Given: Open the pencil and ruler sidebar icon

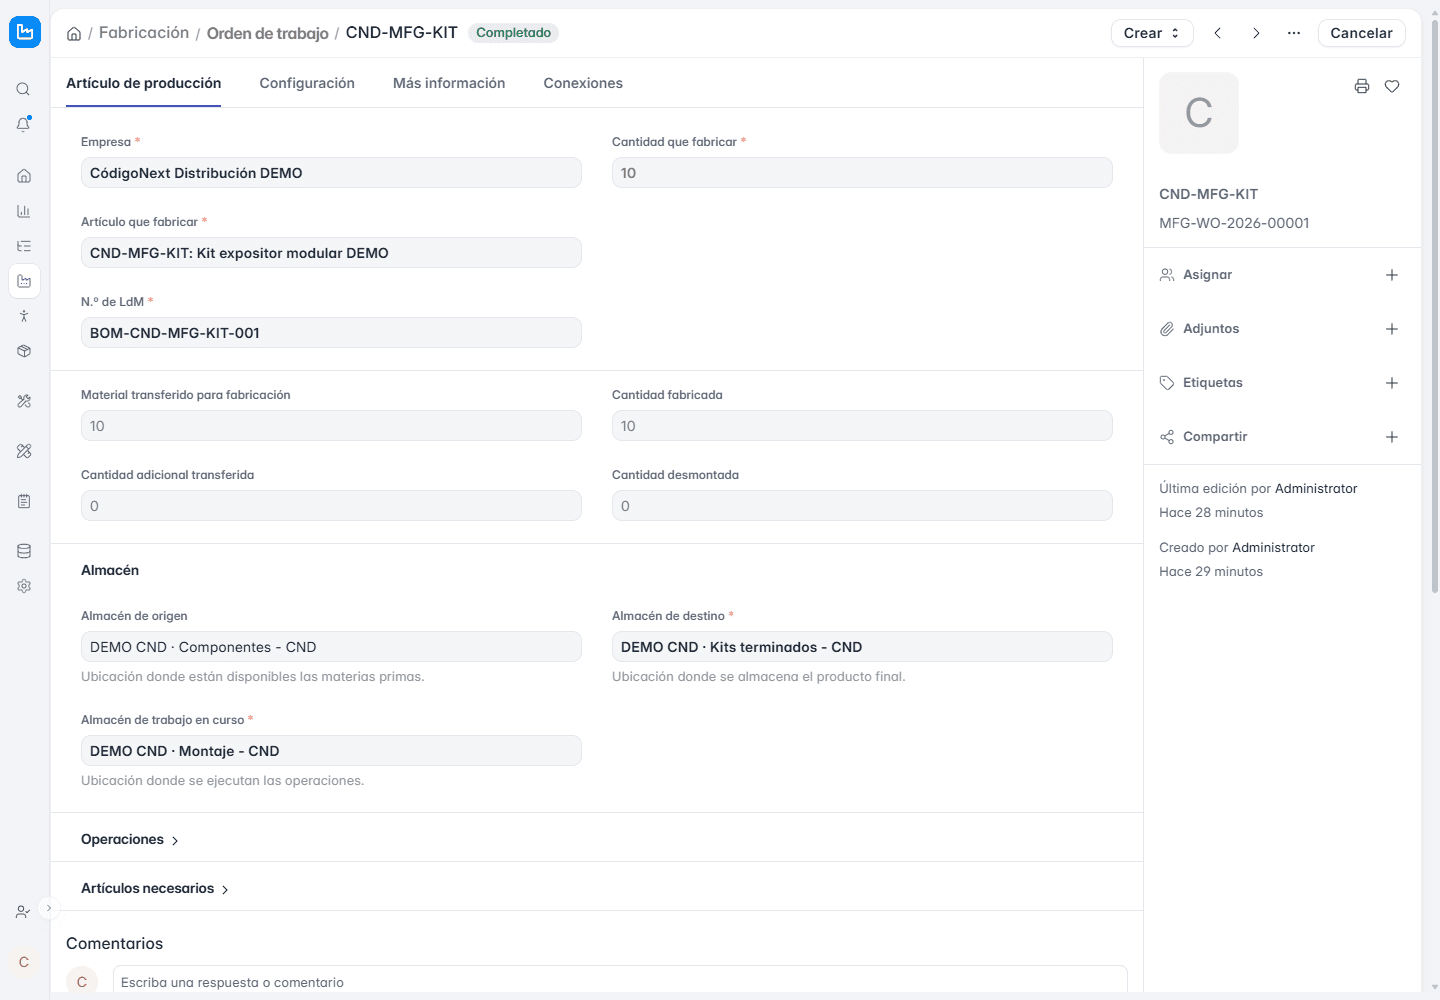Looking at the screenshot, I should coord(24,451).
